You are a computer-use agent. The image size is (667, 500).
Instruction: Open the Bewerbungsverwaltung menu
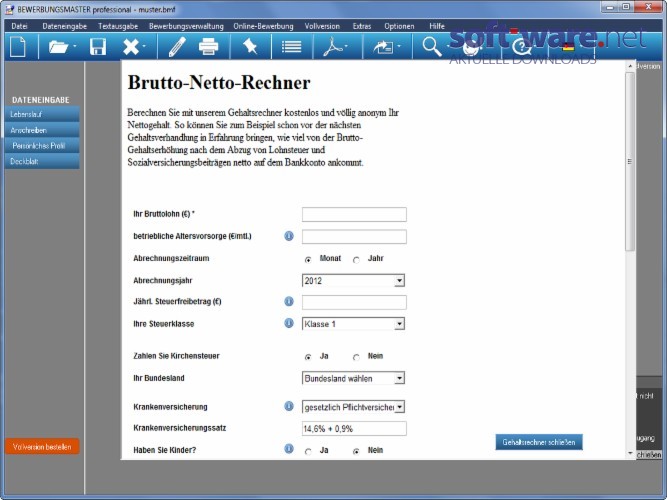tap(186, 26)
